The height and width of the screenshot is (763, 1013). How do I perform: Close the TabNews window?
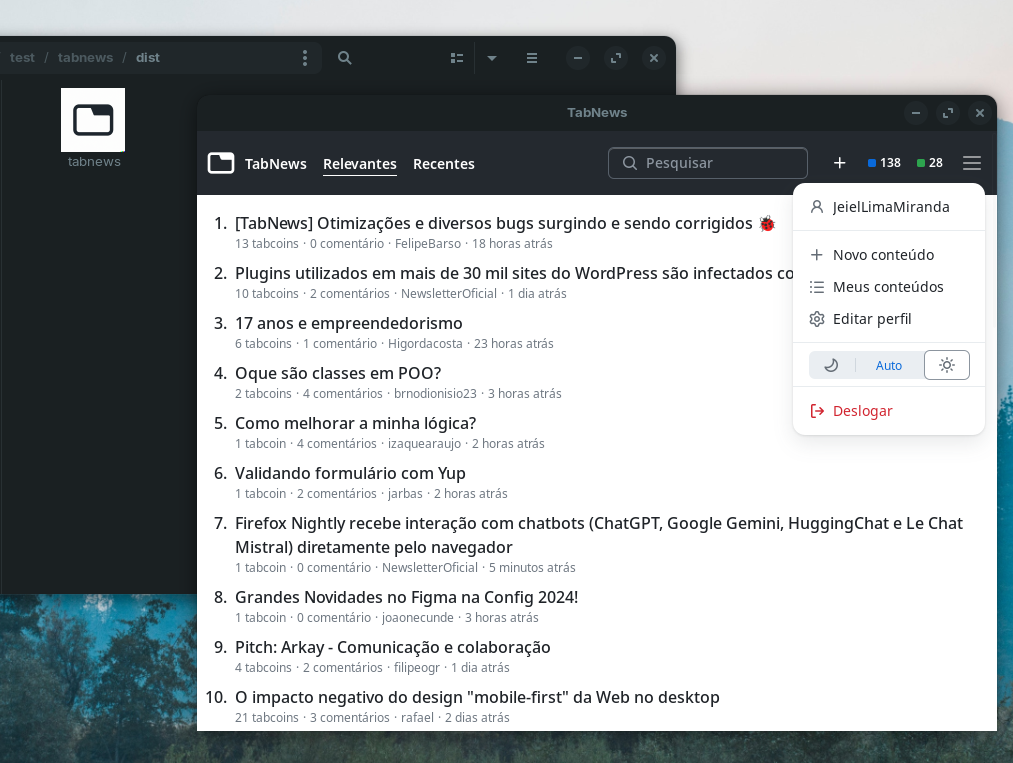979,113
